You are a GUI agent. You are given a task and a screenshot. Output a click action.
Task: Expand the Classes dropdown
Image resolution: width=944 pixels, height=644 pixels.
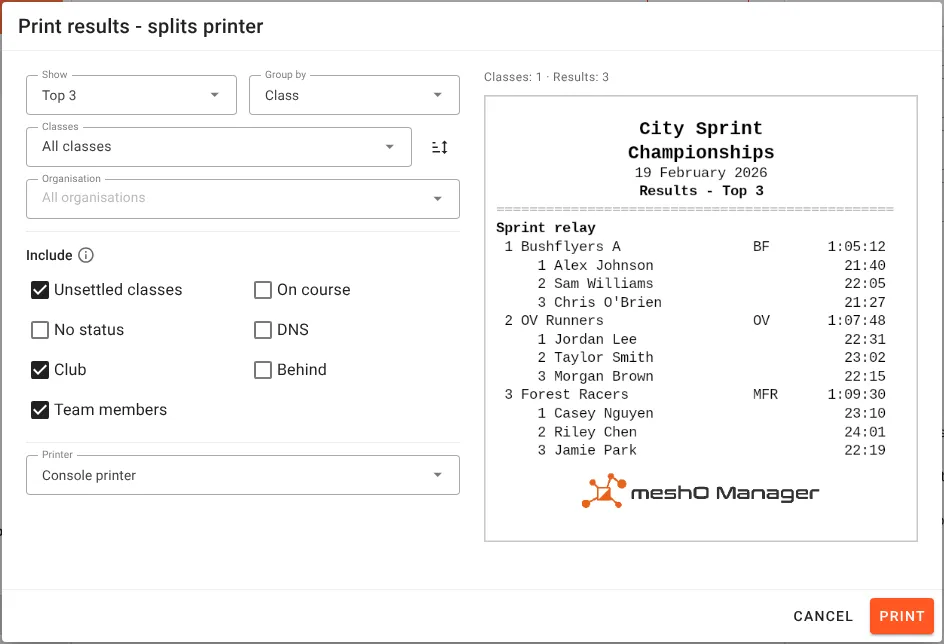coord(219,147)
